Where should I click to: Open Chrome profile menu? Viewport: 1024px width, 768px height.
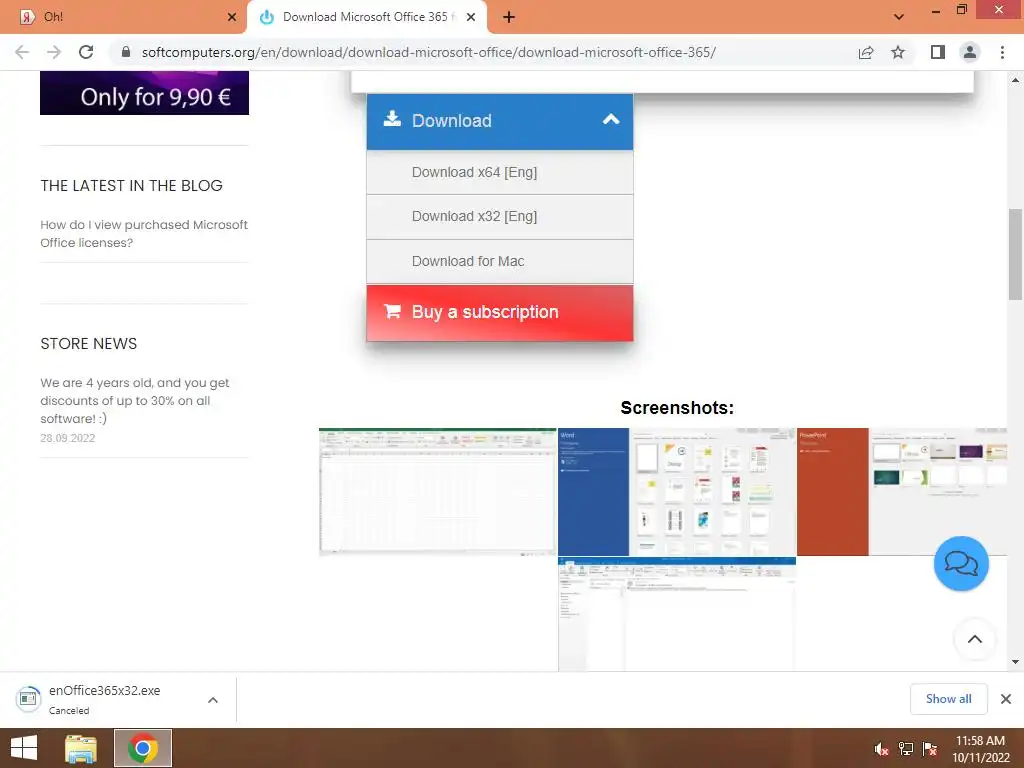pos(970,52)
